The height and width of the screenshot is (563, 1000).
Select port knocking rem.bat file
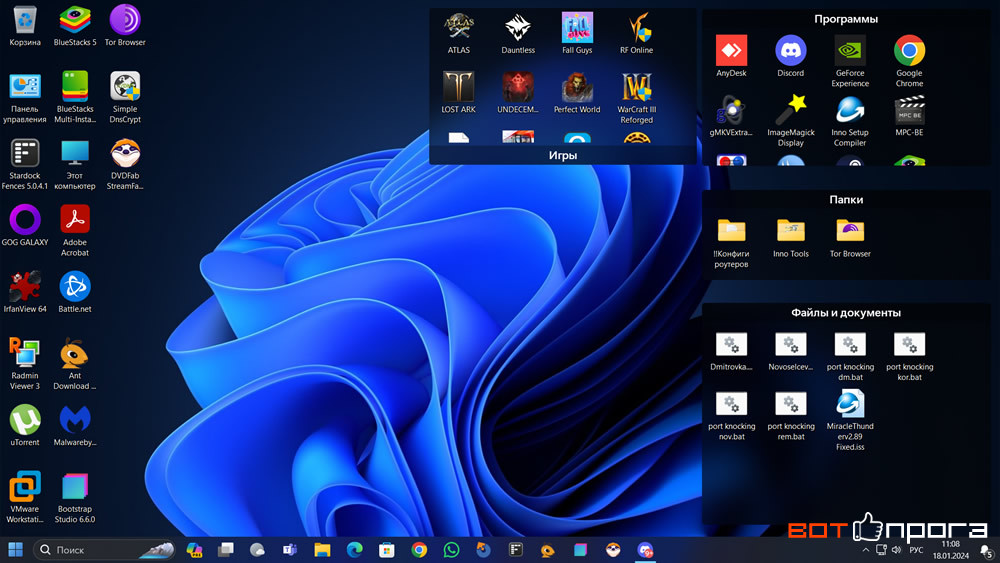click(x=790, y=416)
